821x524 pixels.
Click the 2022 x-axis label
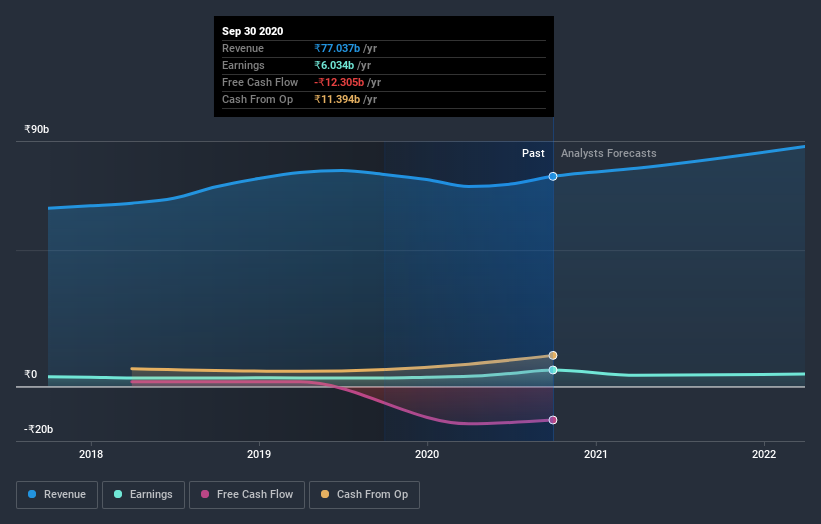[764, 454]
